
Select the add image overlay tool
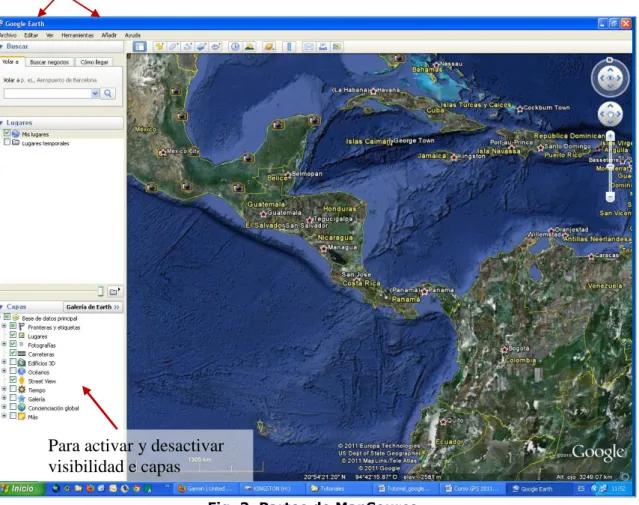pyautogui.click(x=202, y=46)
